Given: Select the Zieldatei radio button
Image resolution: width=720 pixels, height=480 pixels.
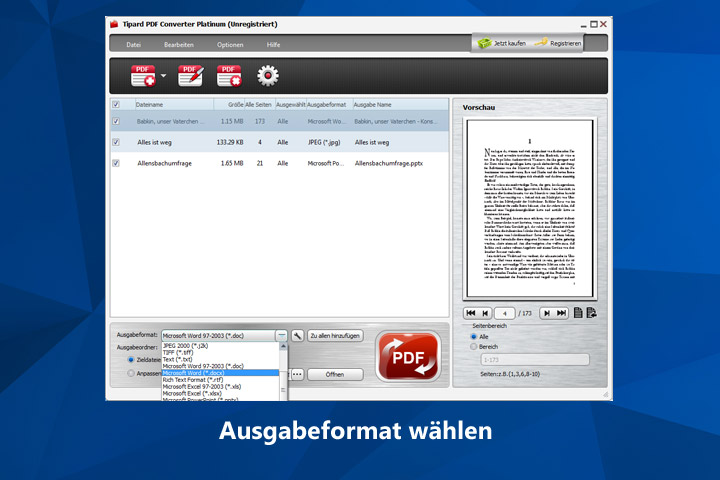Looking at the screenshot, I should coord(131,360).
